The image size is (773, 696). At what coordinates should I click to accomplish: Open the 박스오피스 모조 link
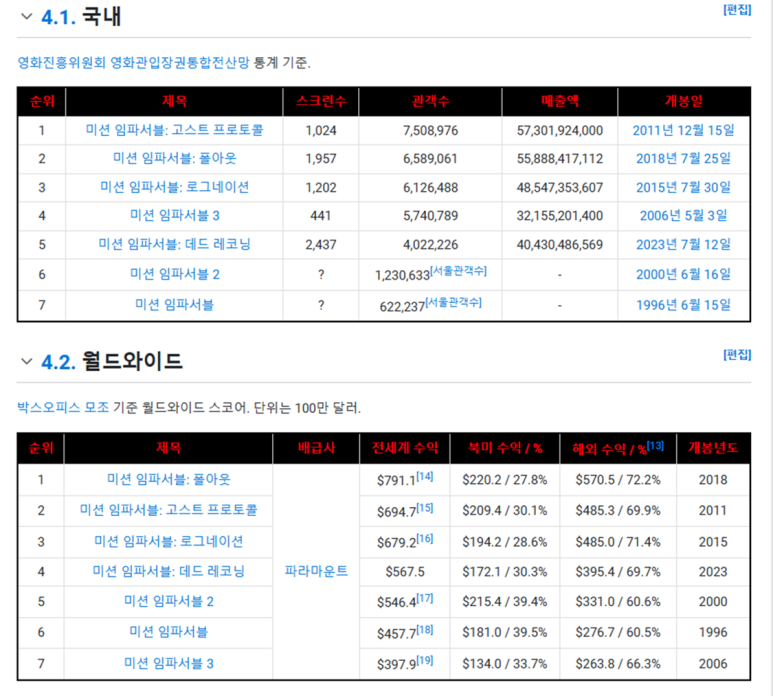(63, 408)
